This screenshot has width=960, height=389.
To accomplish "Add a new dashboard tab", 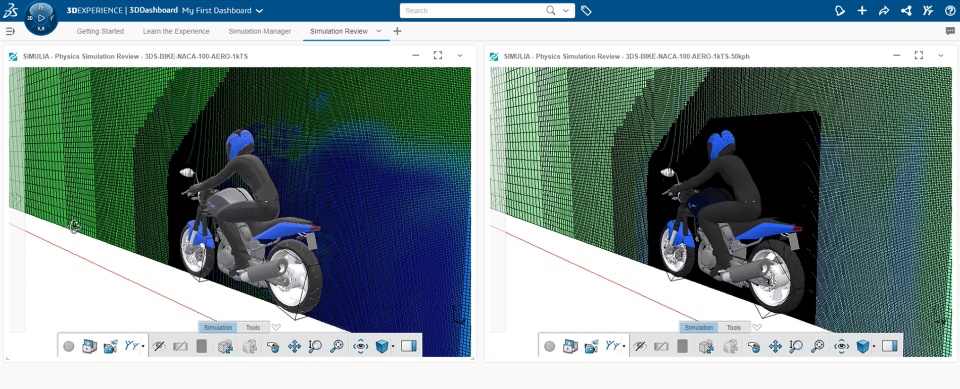I will 397,31.
